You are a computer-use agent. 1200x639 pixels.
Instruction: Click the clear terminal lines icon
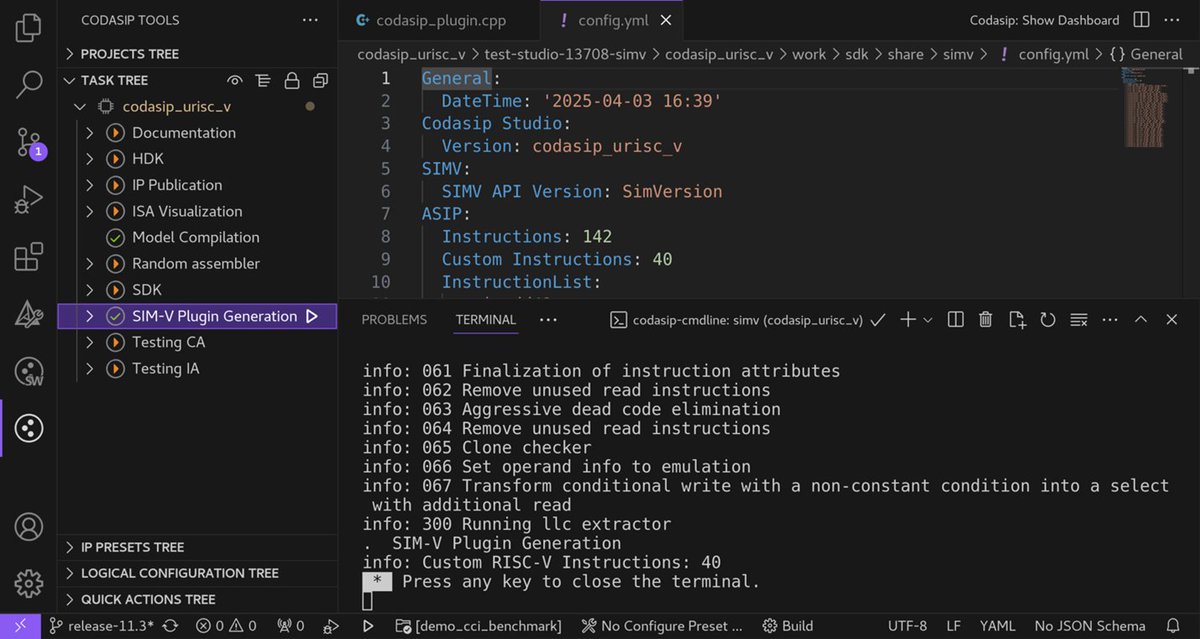click(x=1079, y=320)
